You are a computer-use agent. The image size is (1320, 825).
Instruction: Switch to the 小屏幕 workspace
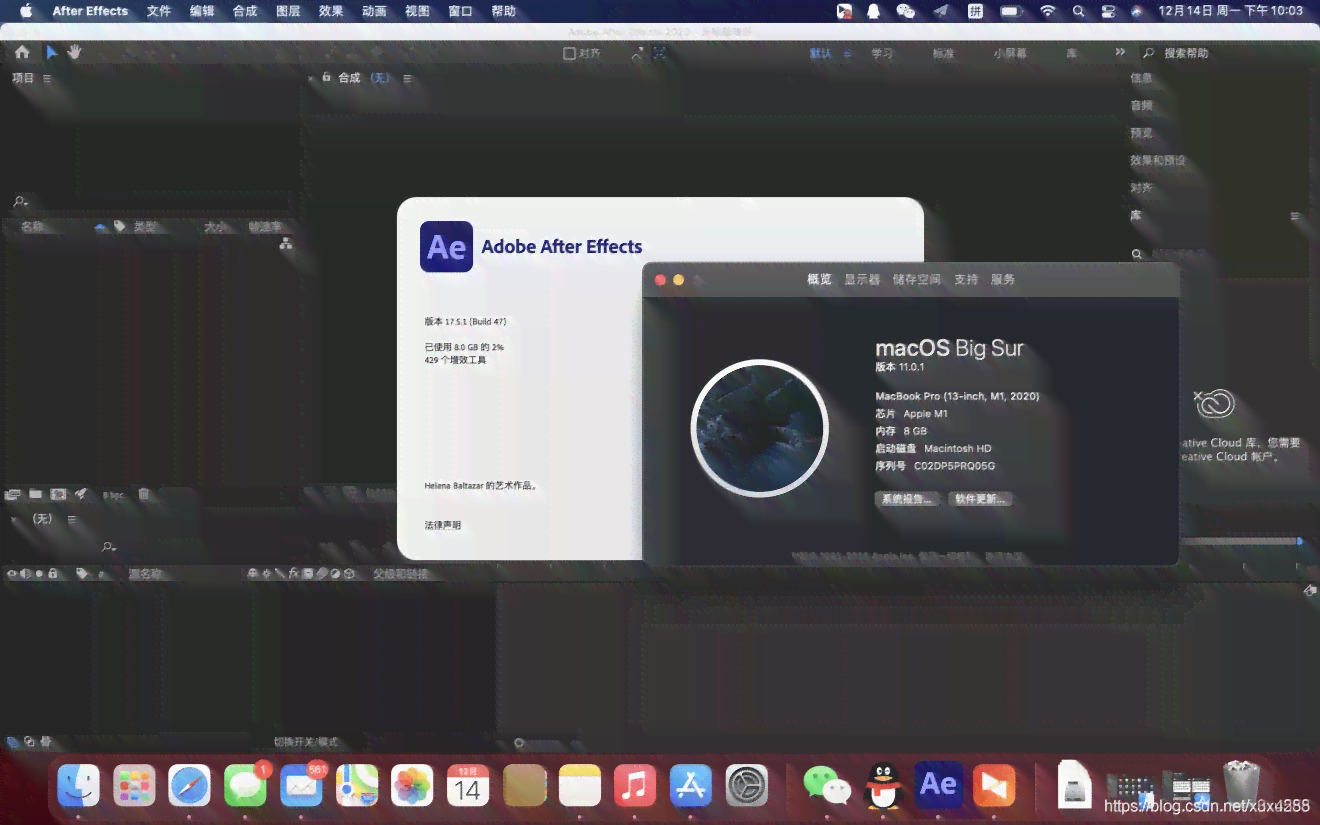[1010, 53]
